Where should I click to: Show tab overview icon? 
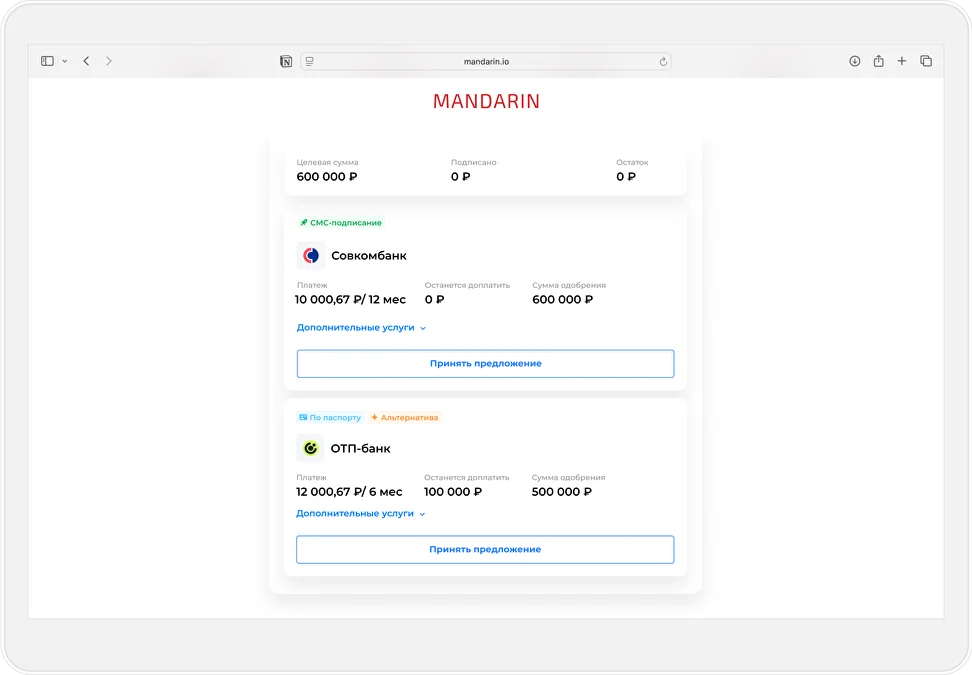[926, 61]
